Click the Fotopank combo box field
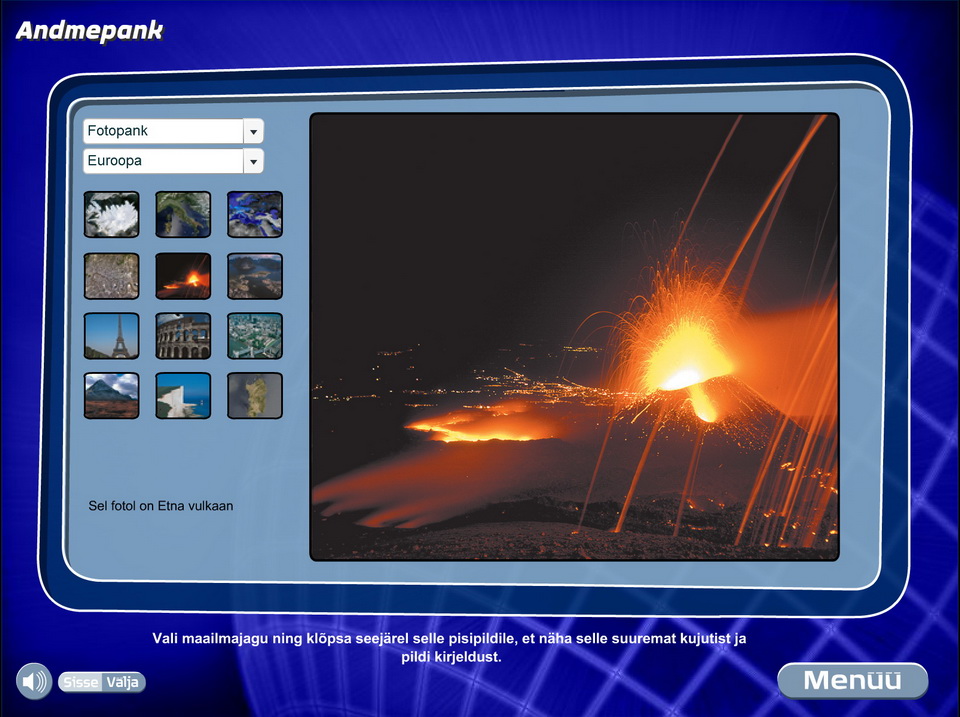 (173, 131)
